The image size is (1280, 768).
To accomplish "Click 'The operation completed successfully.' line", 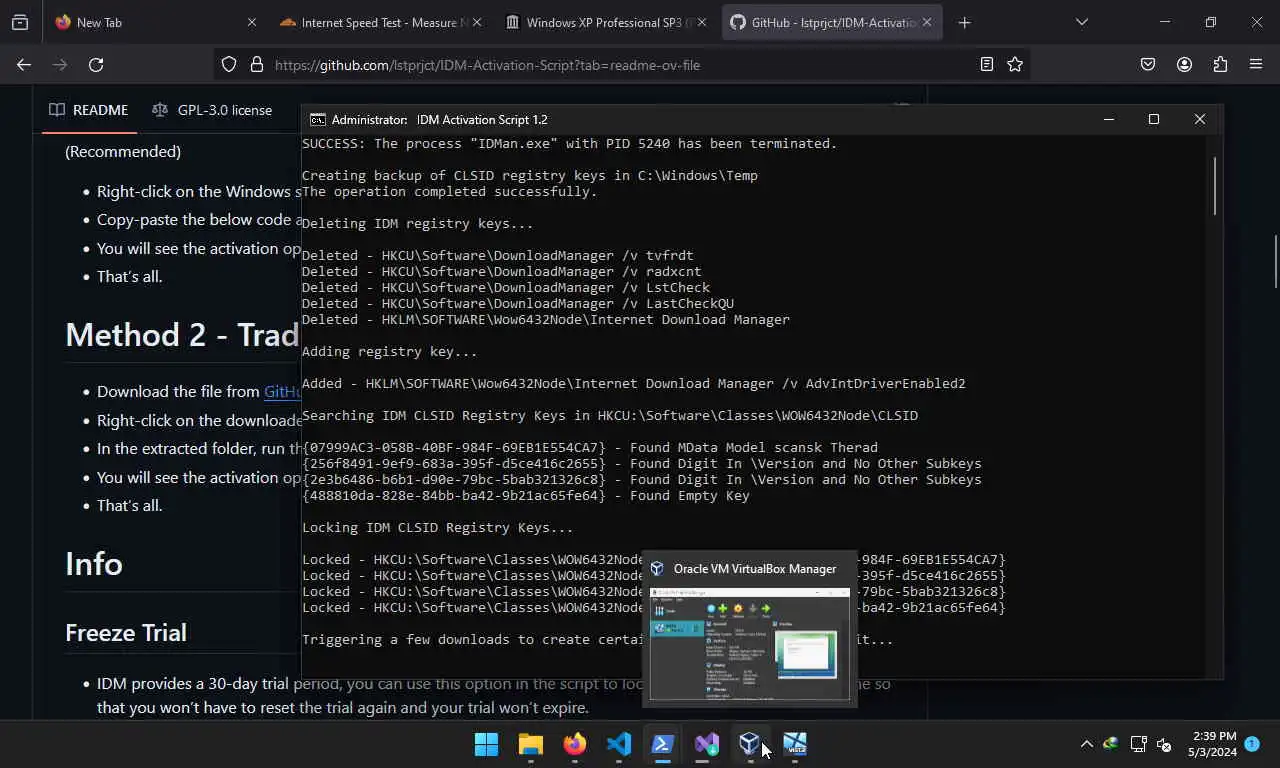I will coord(449,191).
